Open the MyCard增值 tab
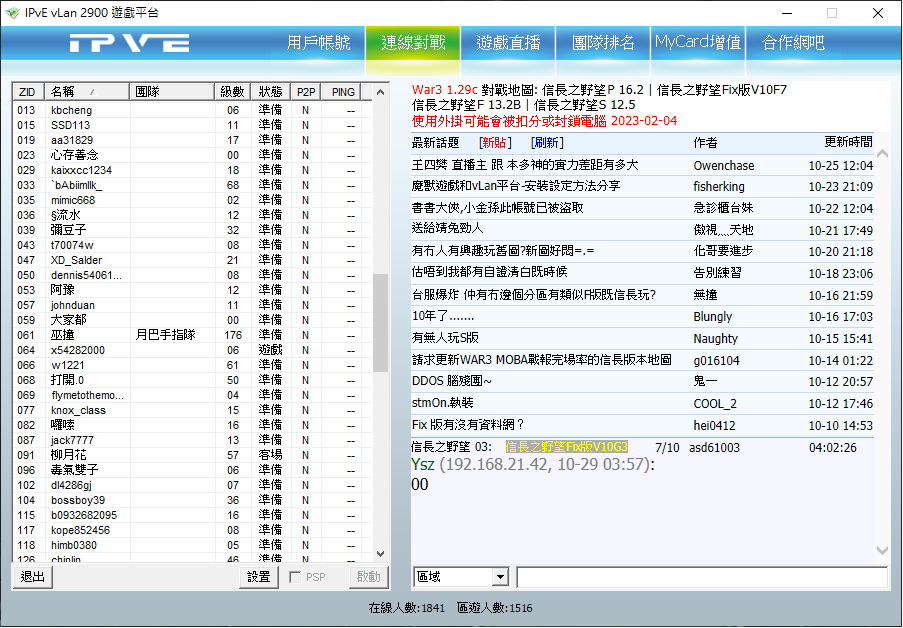 [x=698, y=43]
